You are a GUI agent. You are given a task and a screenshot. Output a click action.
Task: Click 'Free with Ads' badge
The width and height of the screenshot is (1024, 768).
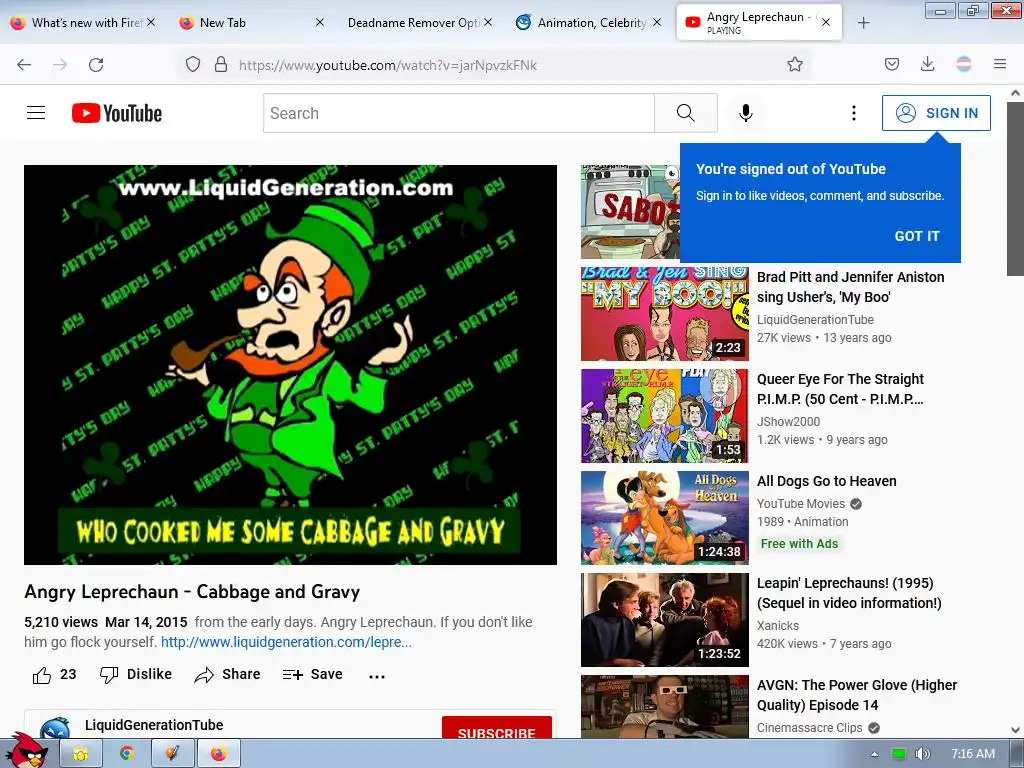click(x=799, y=543)
